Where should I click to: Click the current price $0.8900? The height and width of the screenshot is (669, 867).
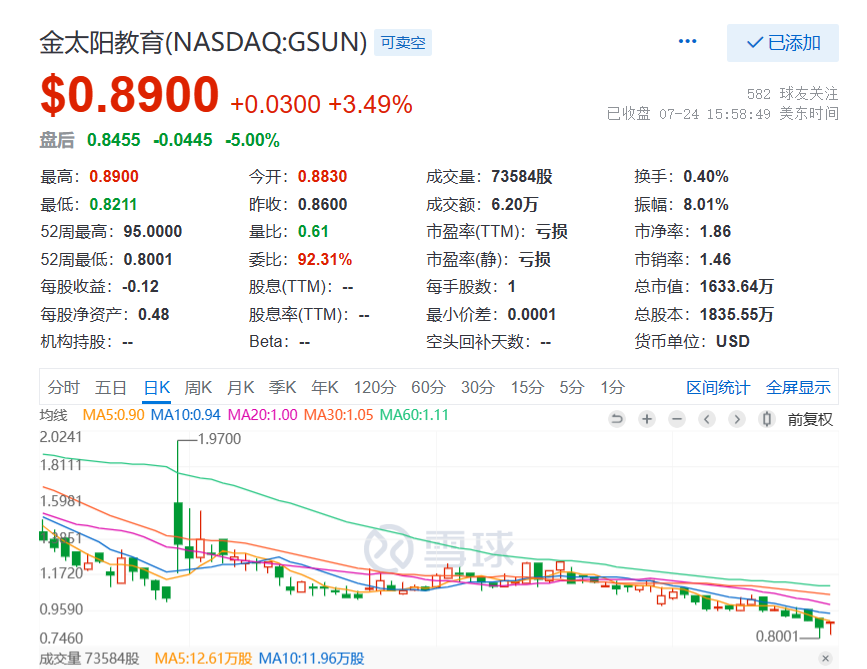click(x=130, y=95)
